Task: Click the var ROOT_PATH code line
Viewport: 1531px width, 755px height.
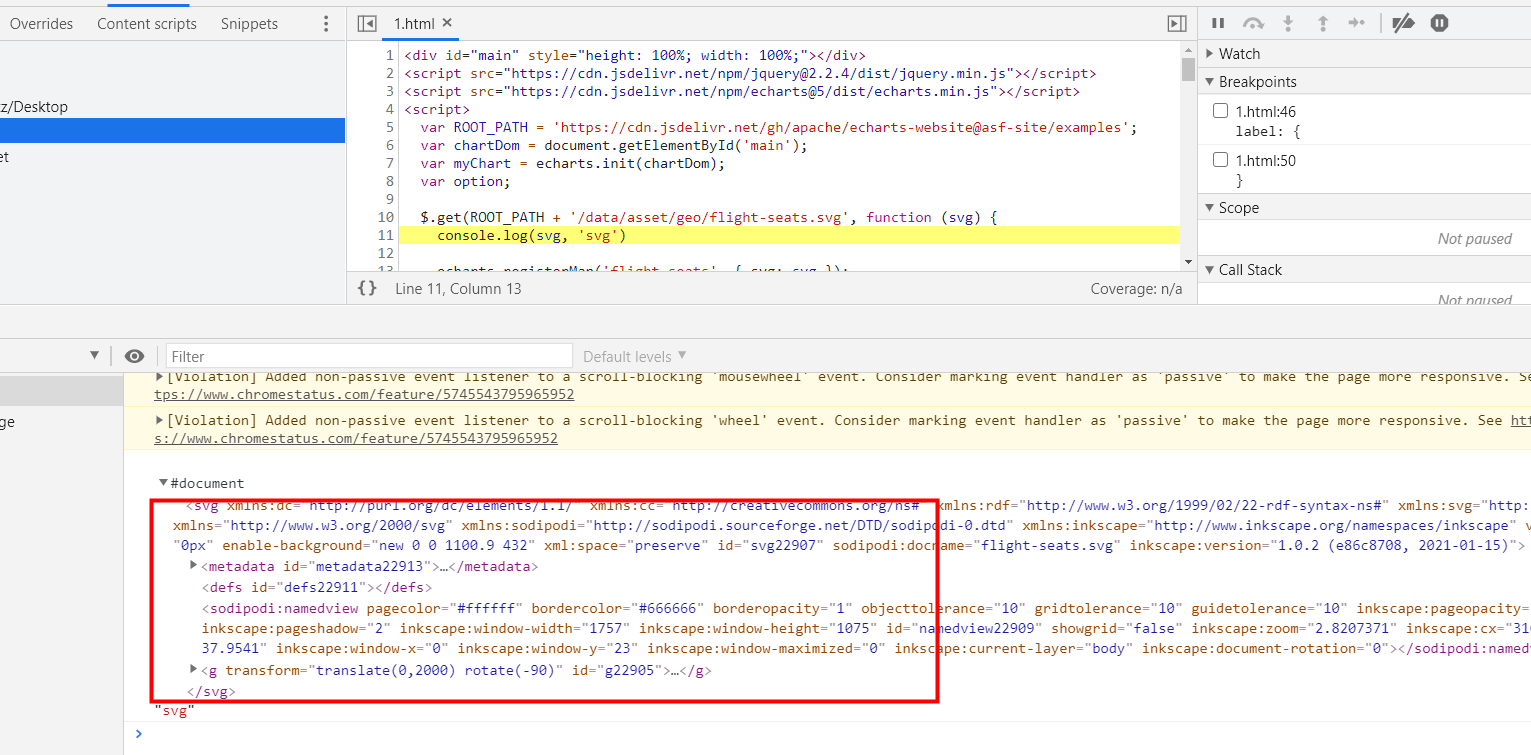Action: pyautogui.click(x=779, y=127)
